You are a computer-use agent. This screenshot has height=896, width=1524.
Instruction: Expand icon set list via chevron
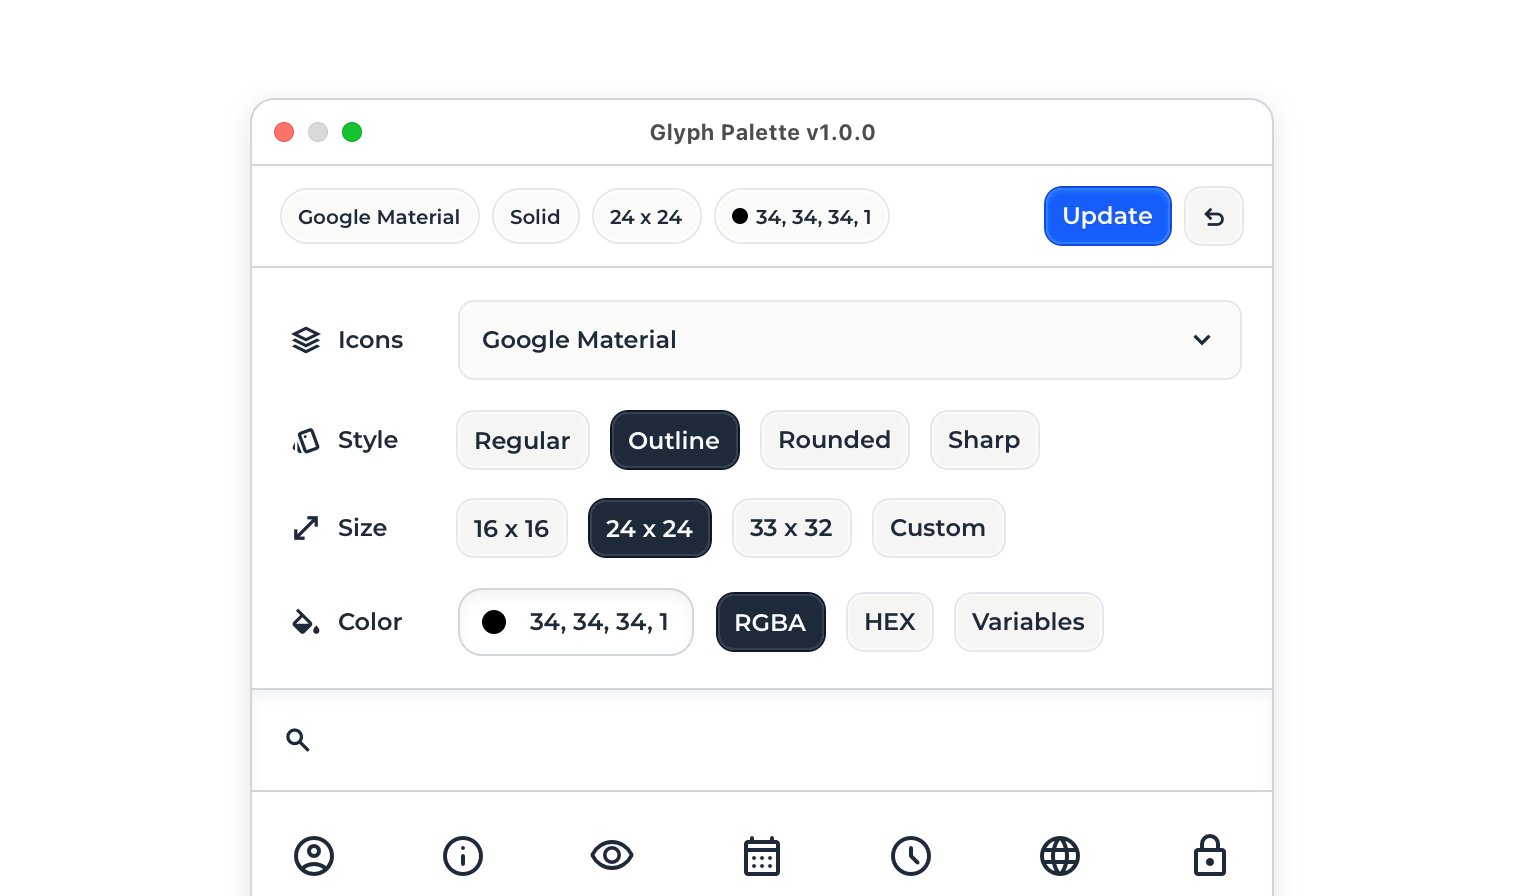(1202, 341)
